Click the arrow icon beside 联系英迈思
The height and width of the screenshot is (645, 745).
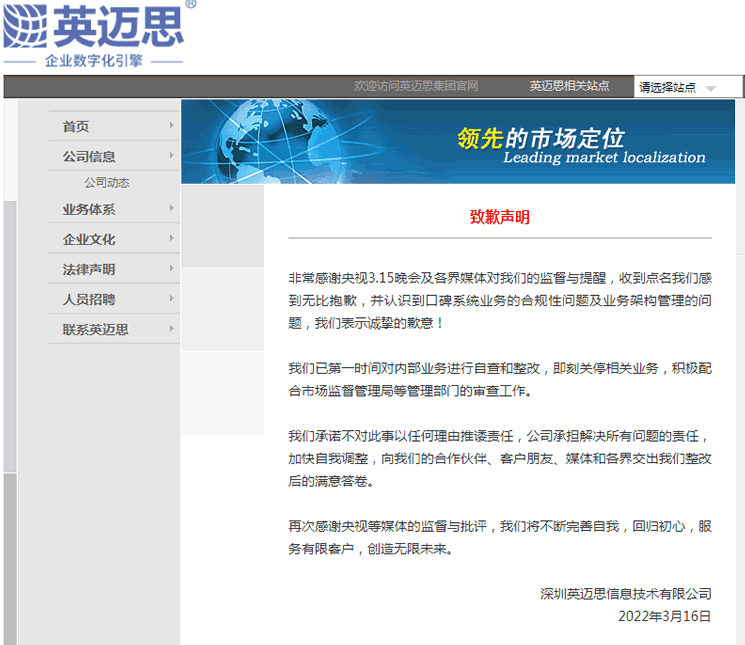tap(172, 329)
